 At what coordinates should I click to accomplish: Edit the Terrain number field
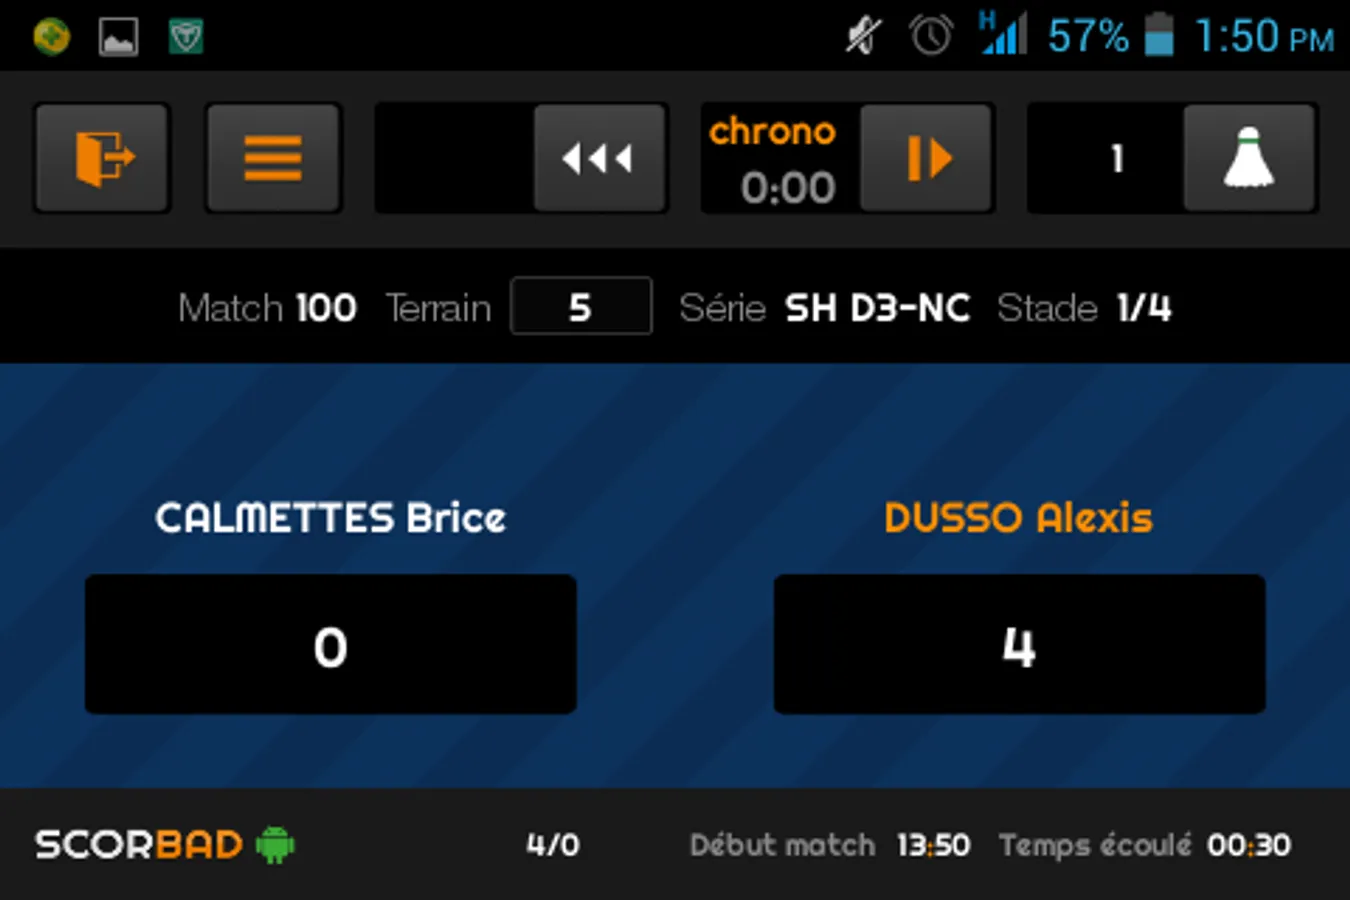tap(581, 307)
